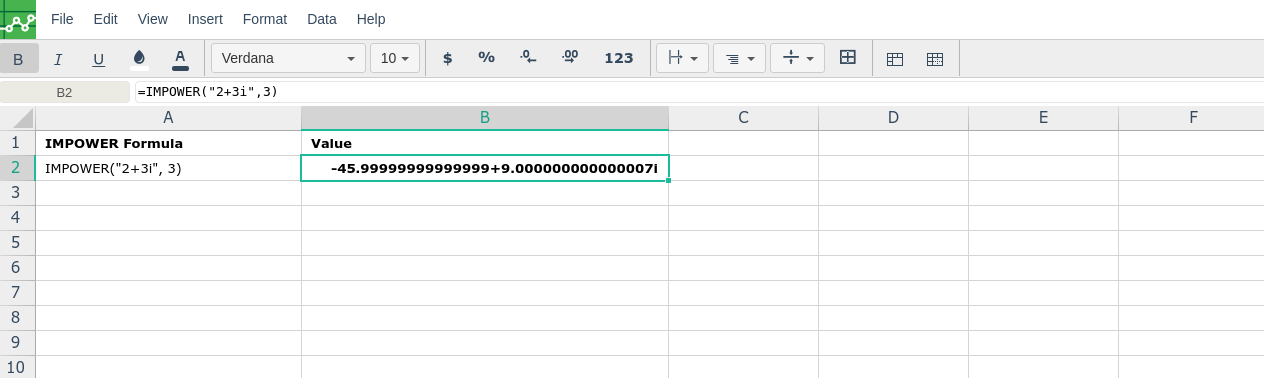The height and width of the screenshot is (378, 1264).
Task: Apply currency format with dollar icon
Action: [x=447, y=58]
